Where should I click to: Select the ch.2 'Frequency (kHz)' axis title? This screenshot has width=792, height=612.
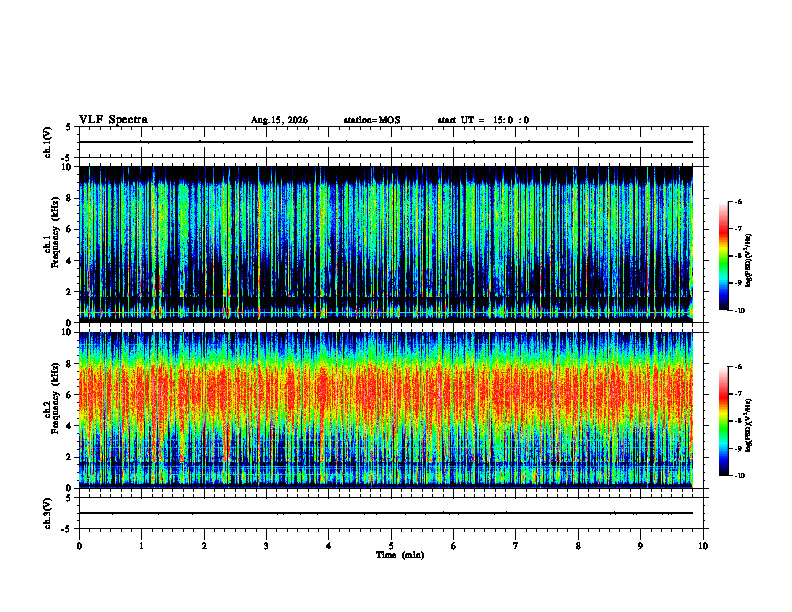coord(55,398)
